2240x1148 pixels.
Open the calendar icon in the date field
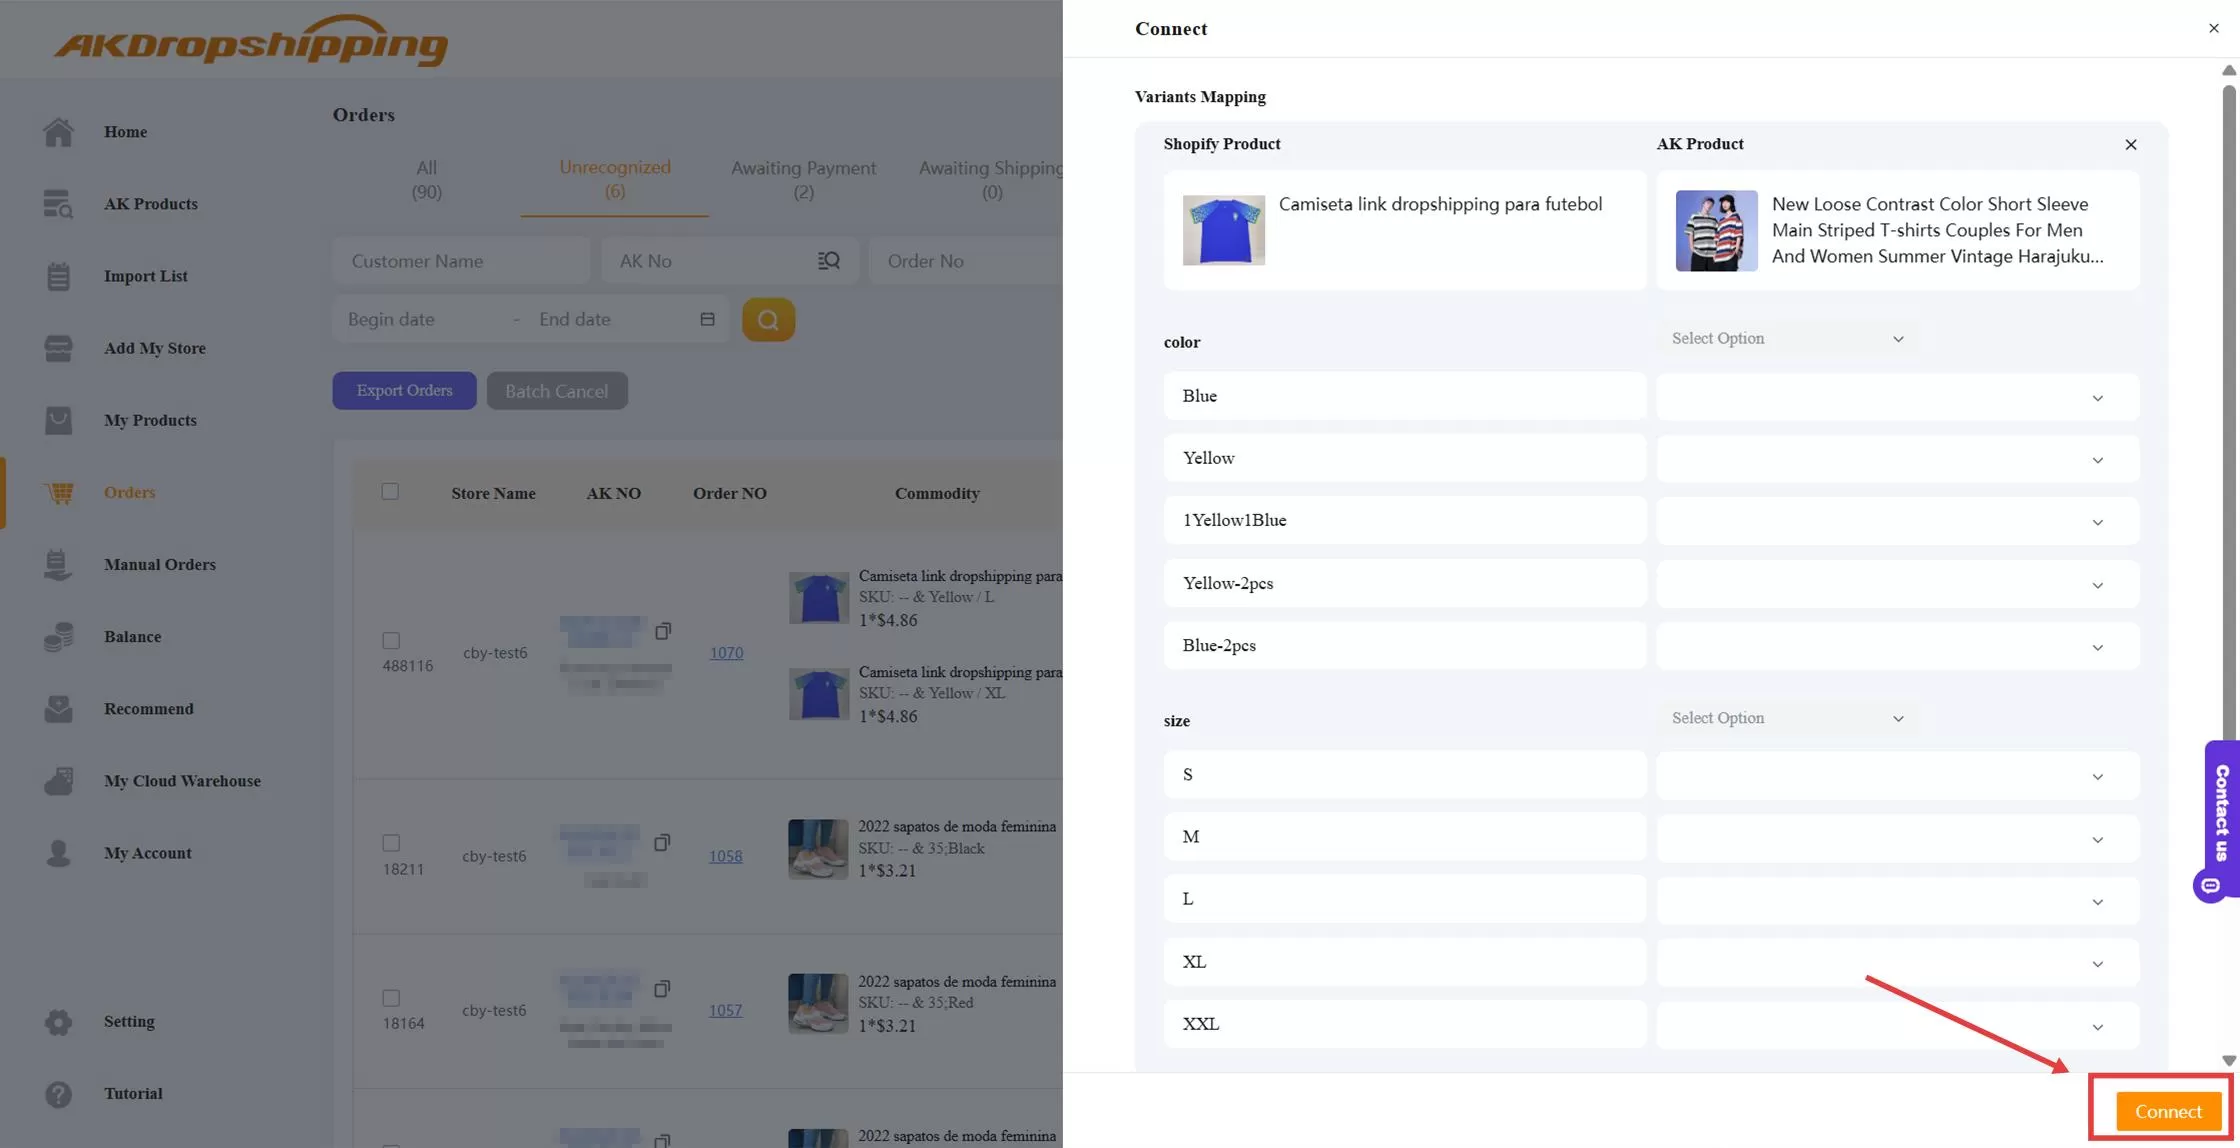[x=707, y=319]
